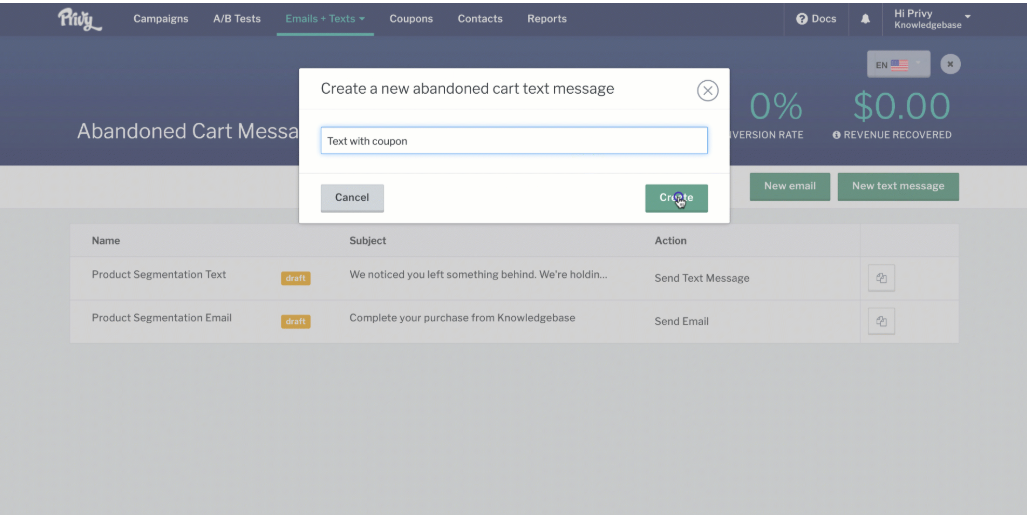Go to the Coupons page

click(411, 19)
